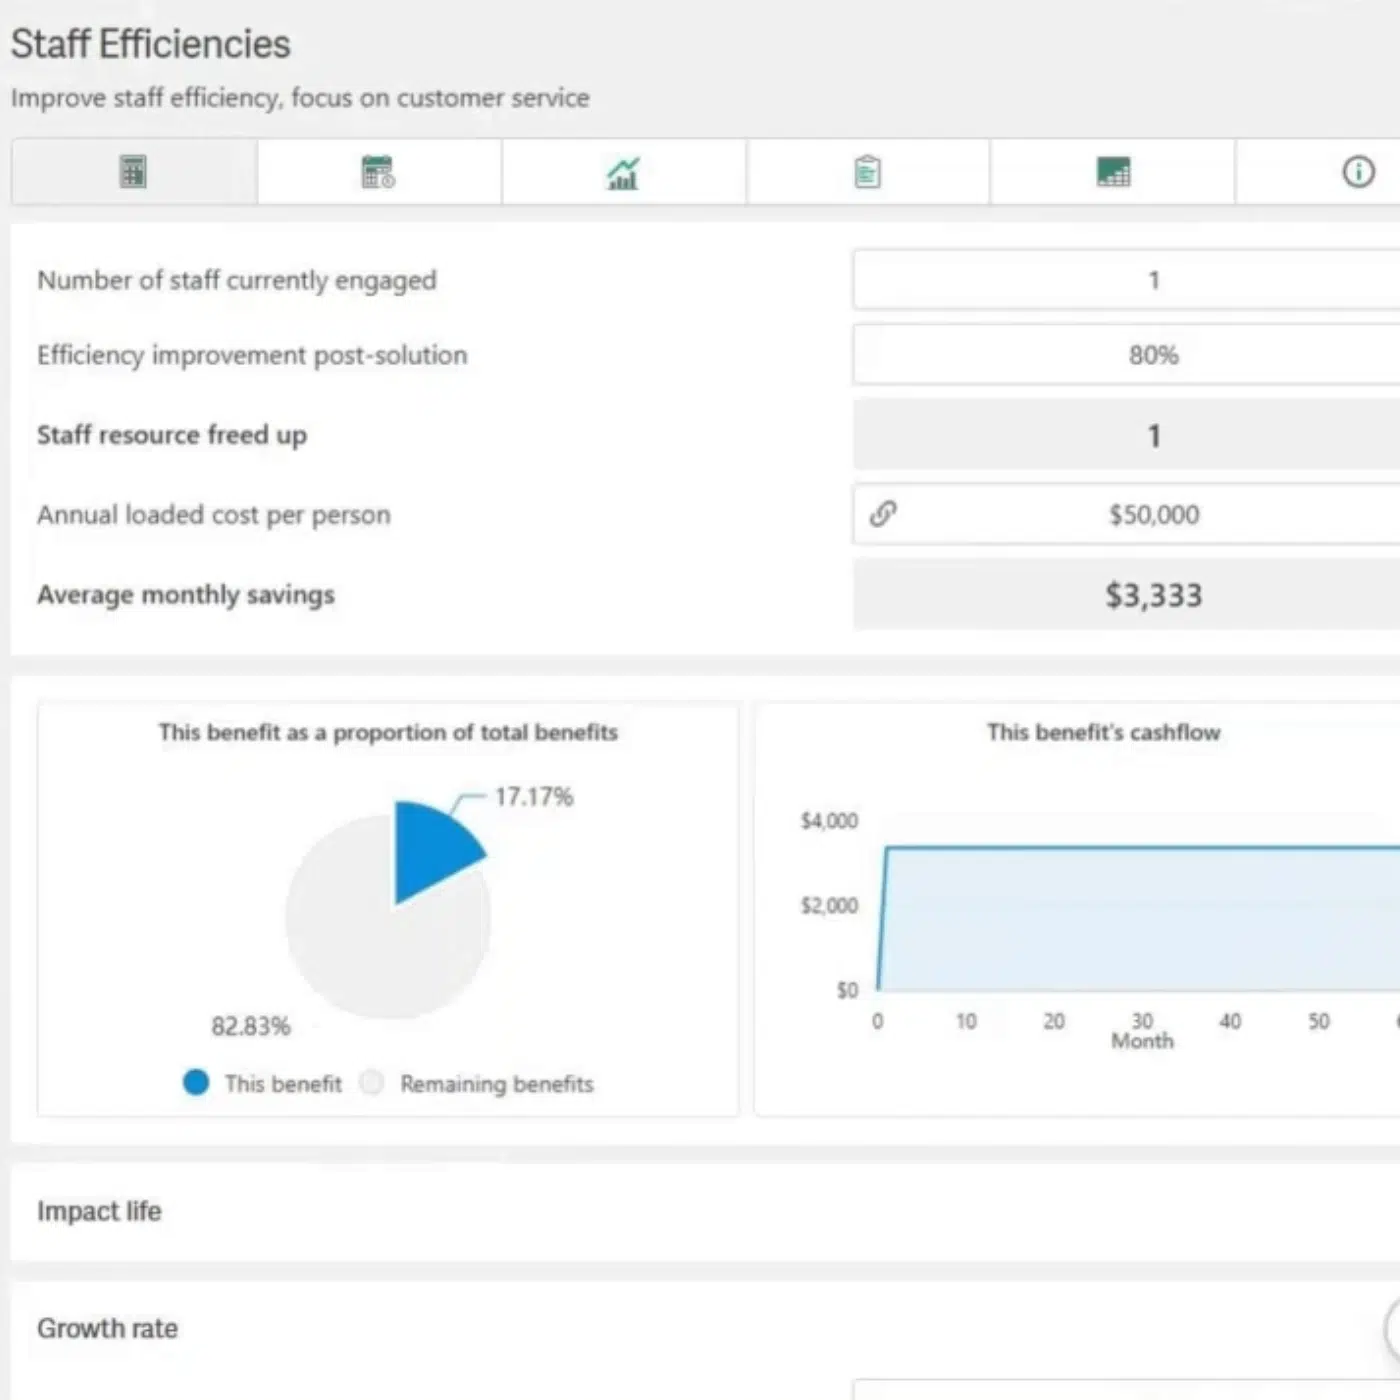Select the clipboard notes tab

[867, 172]
